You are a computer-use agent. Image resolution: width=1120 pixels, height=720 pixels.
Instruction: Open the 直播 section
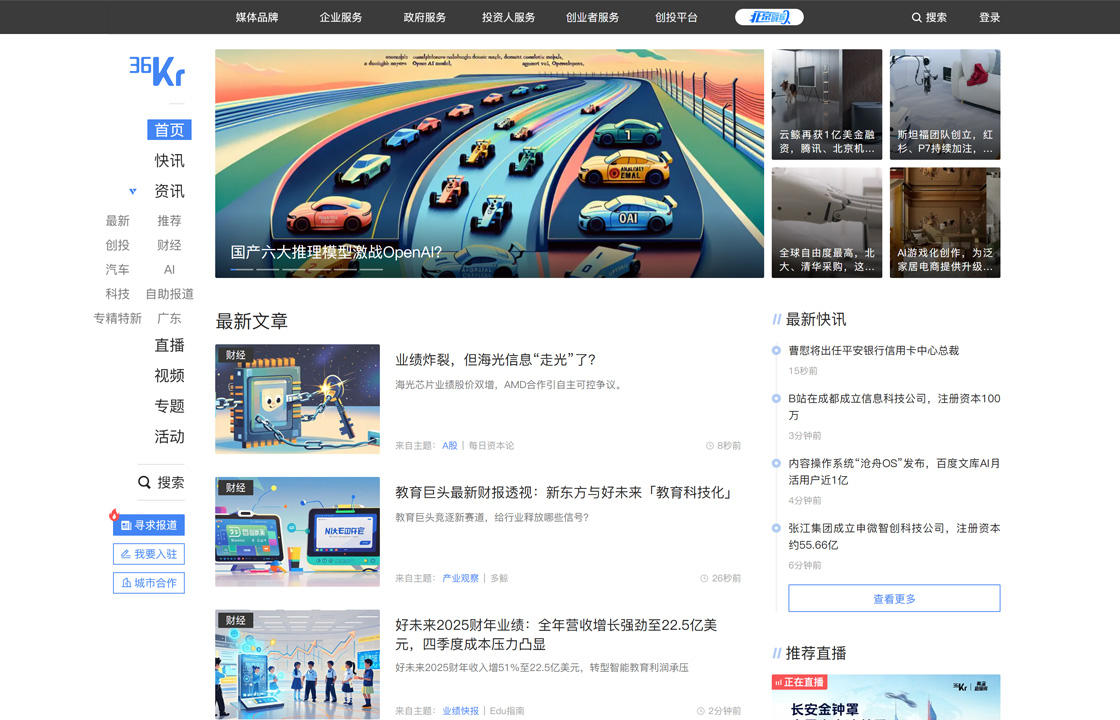point(169,345)
